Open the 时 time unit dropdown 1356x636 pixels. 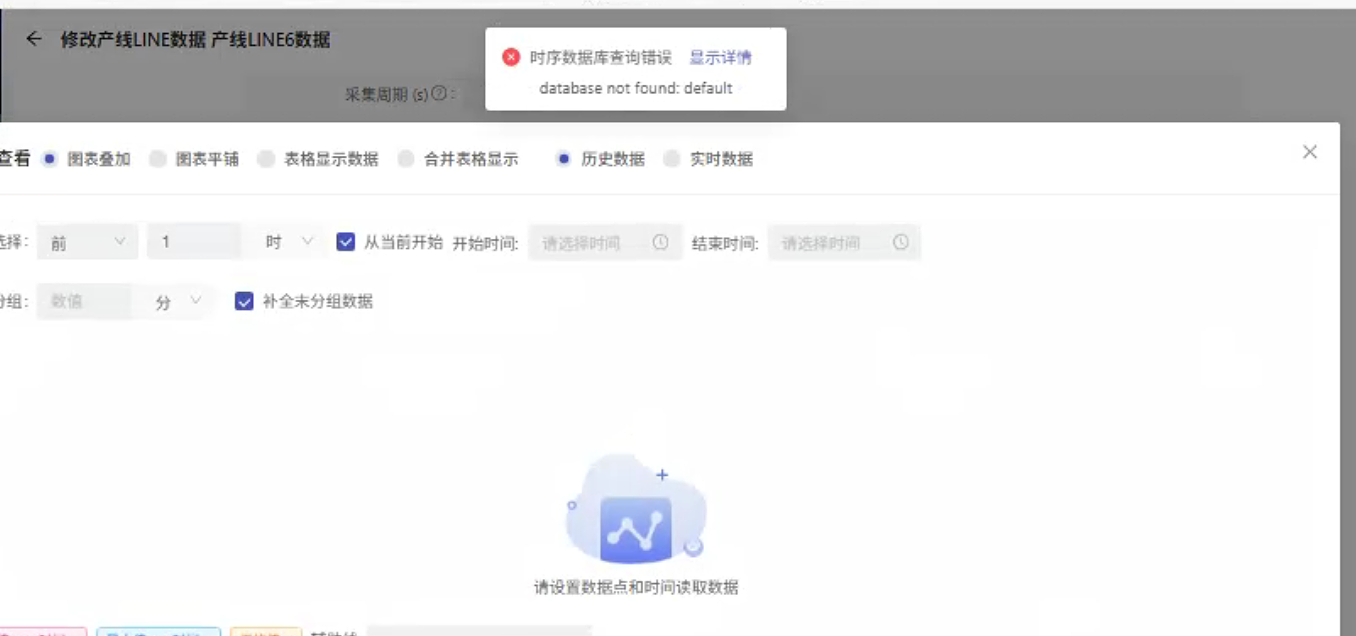289,242
